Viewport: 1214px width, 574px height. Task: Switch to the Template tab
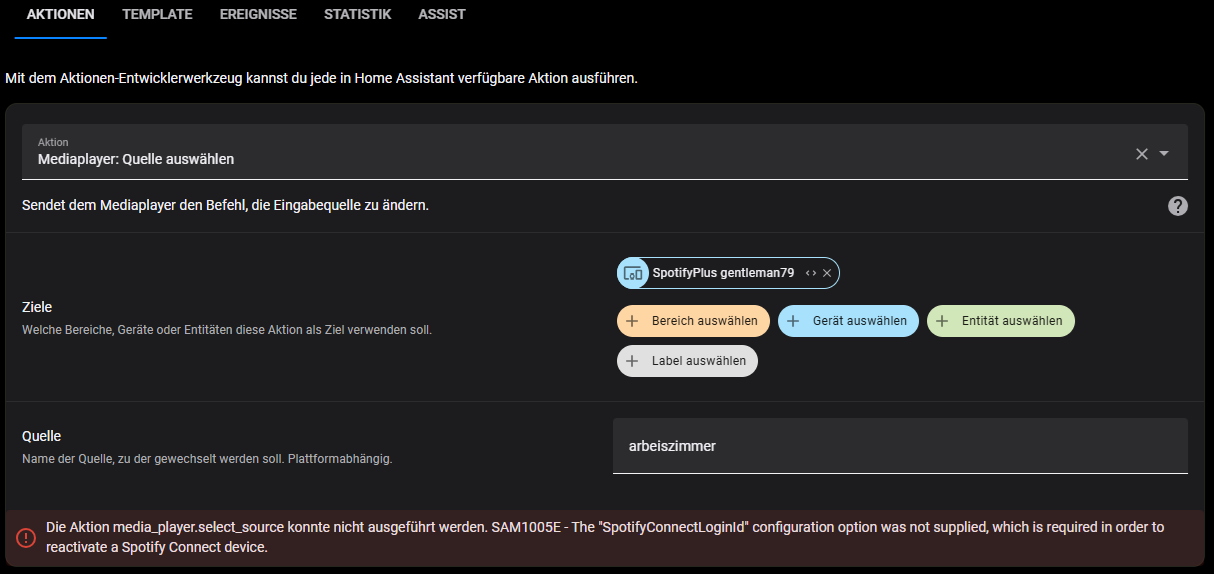[x=157, y=15]
